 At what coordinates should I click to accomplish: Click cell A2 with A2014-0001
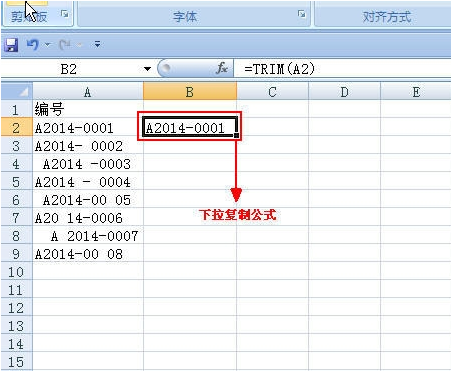pos(88,127)
